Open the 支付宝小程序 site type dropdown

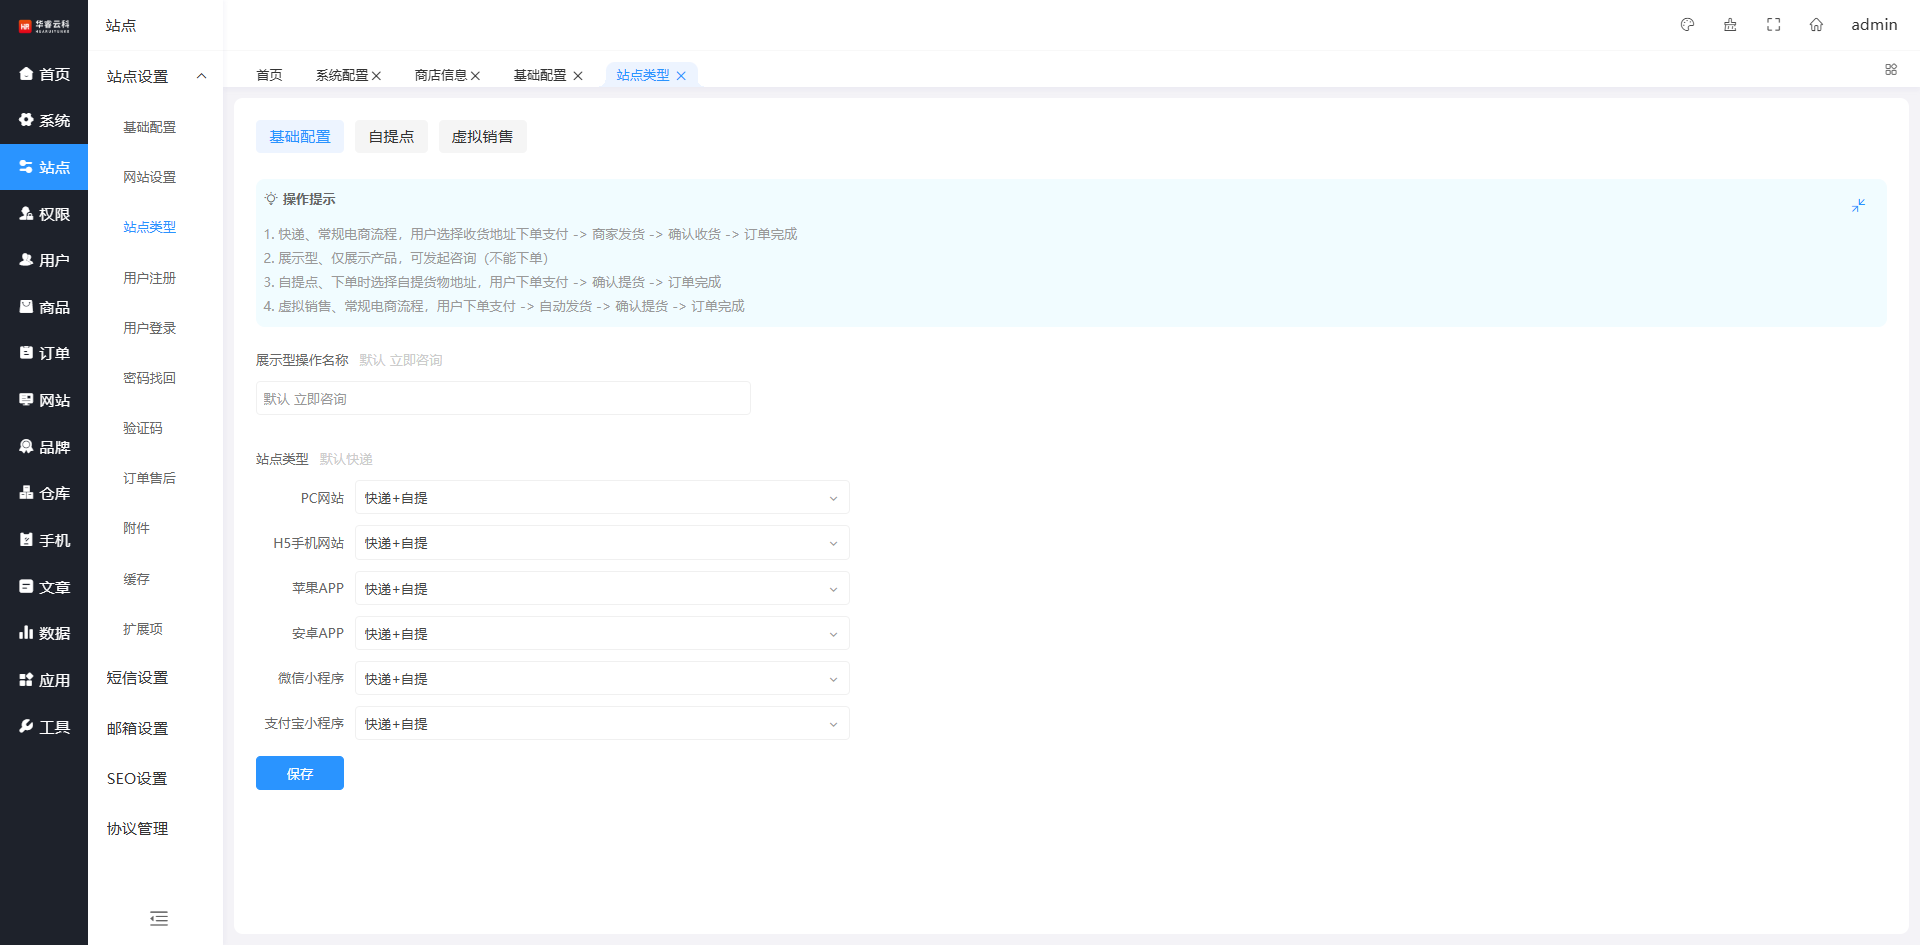point(602,724)
